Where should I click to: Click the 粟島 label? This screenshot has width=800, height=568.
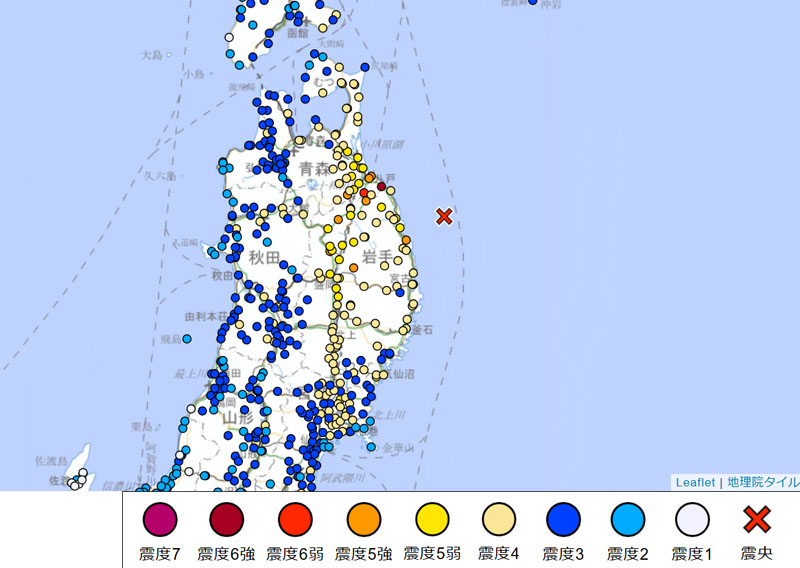click(x=141, y=426)
